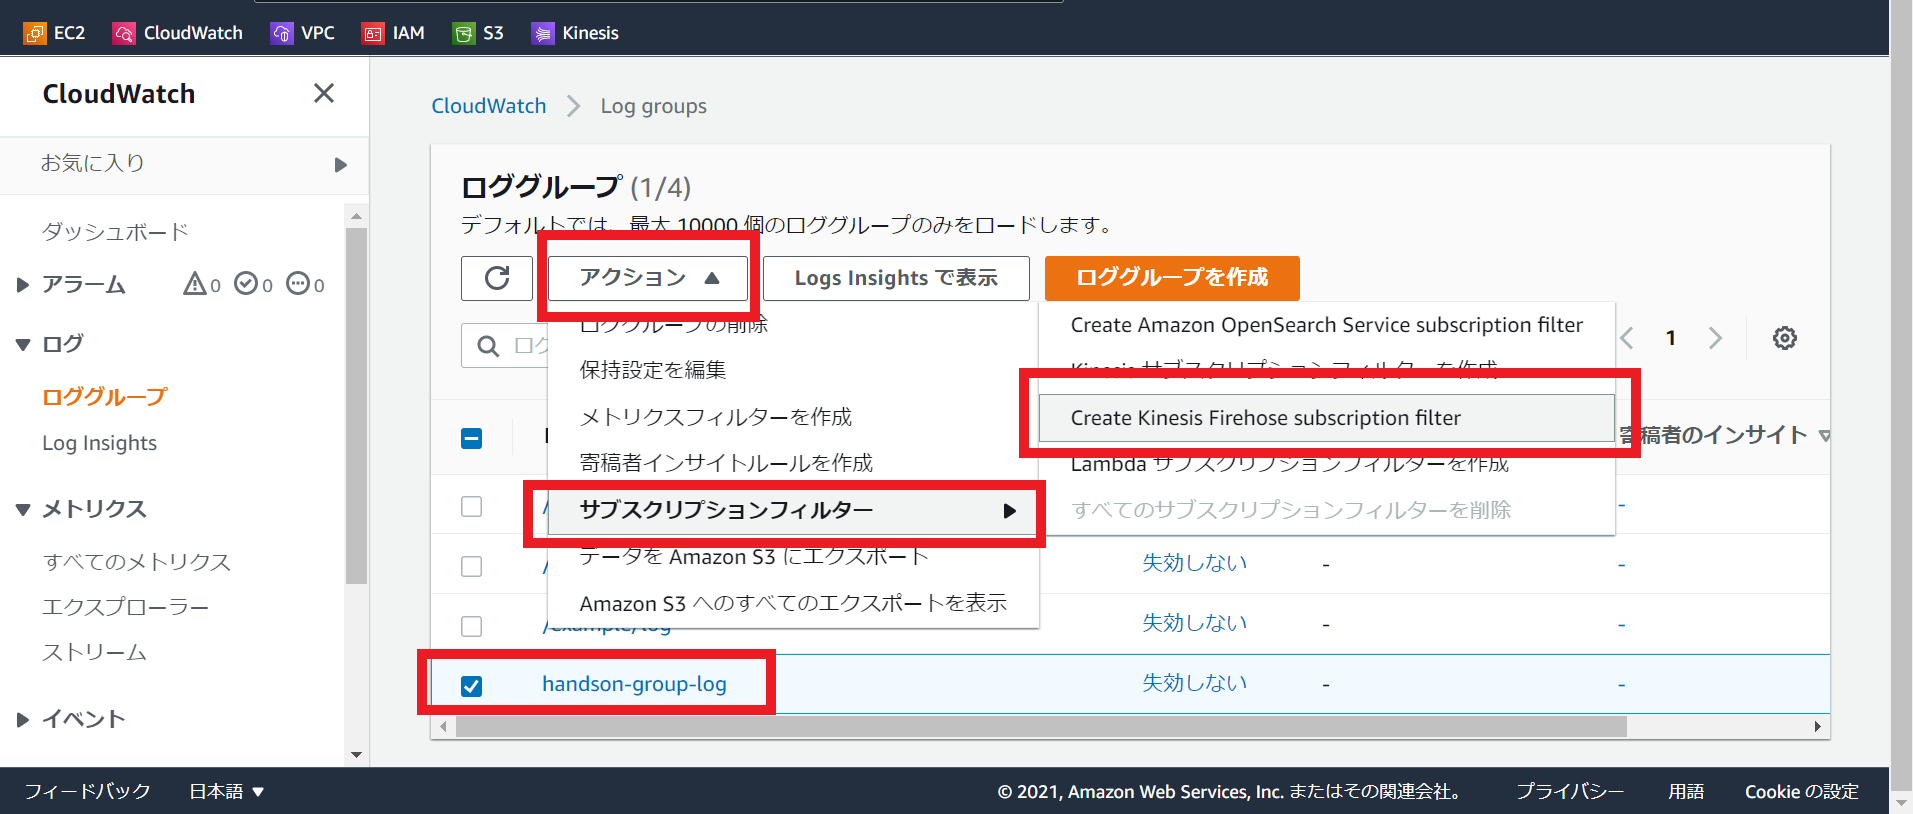Open ロググループ in sidebar
1913x814 pixels.
[x=104, y=397]
